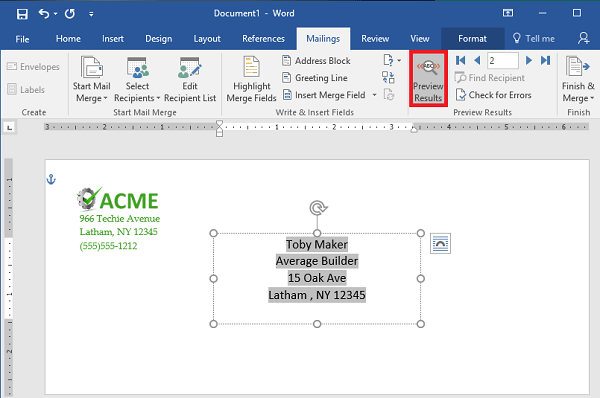Click the record number field showing 2
This screenshot has height=398, width=600.
click(x=503, y=60)
